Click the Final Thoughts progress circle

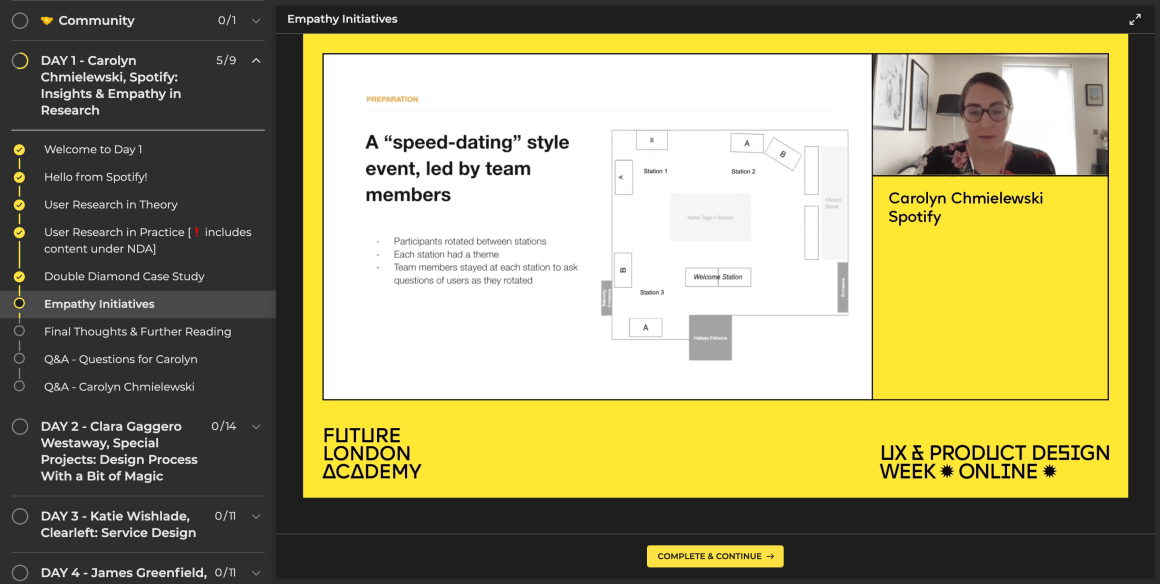(x=19, y=332)
